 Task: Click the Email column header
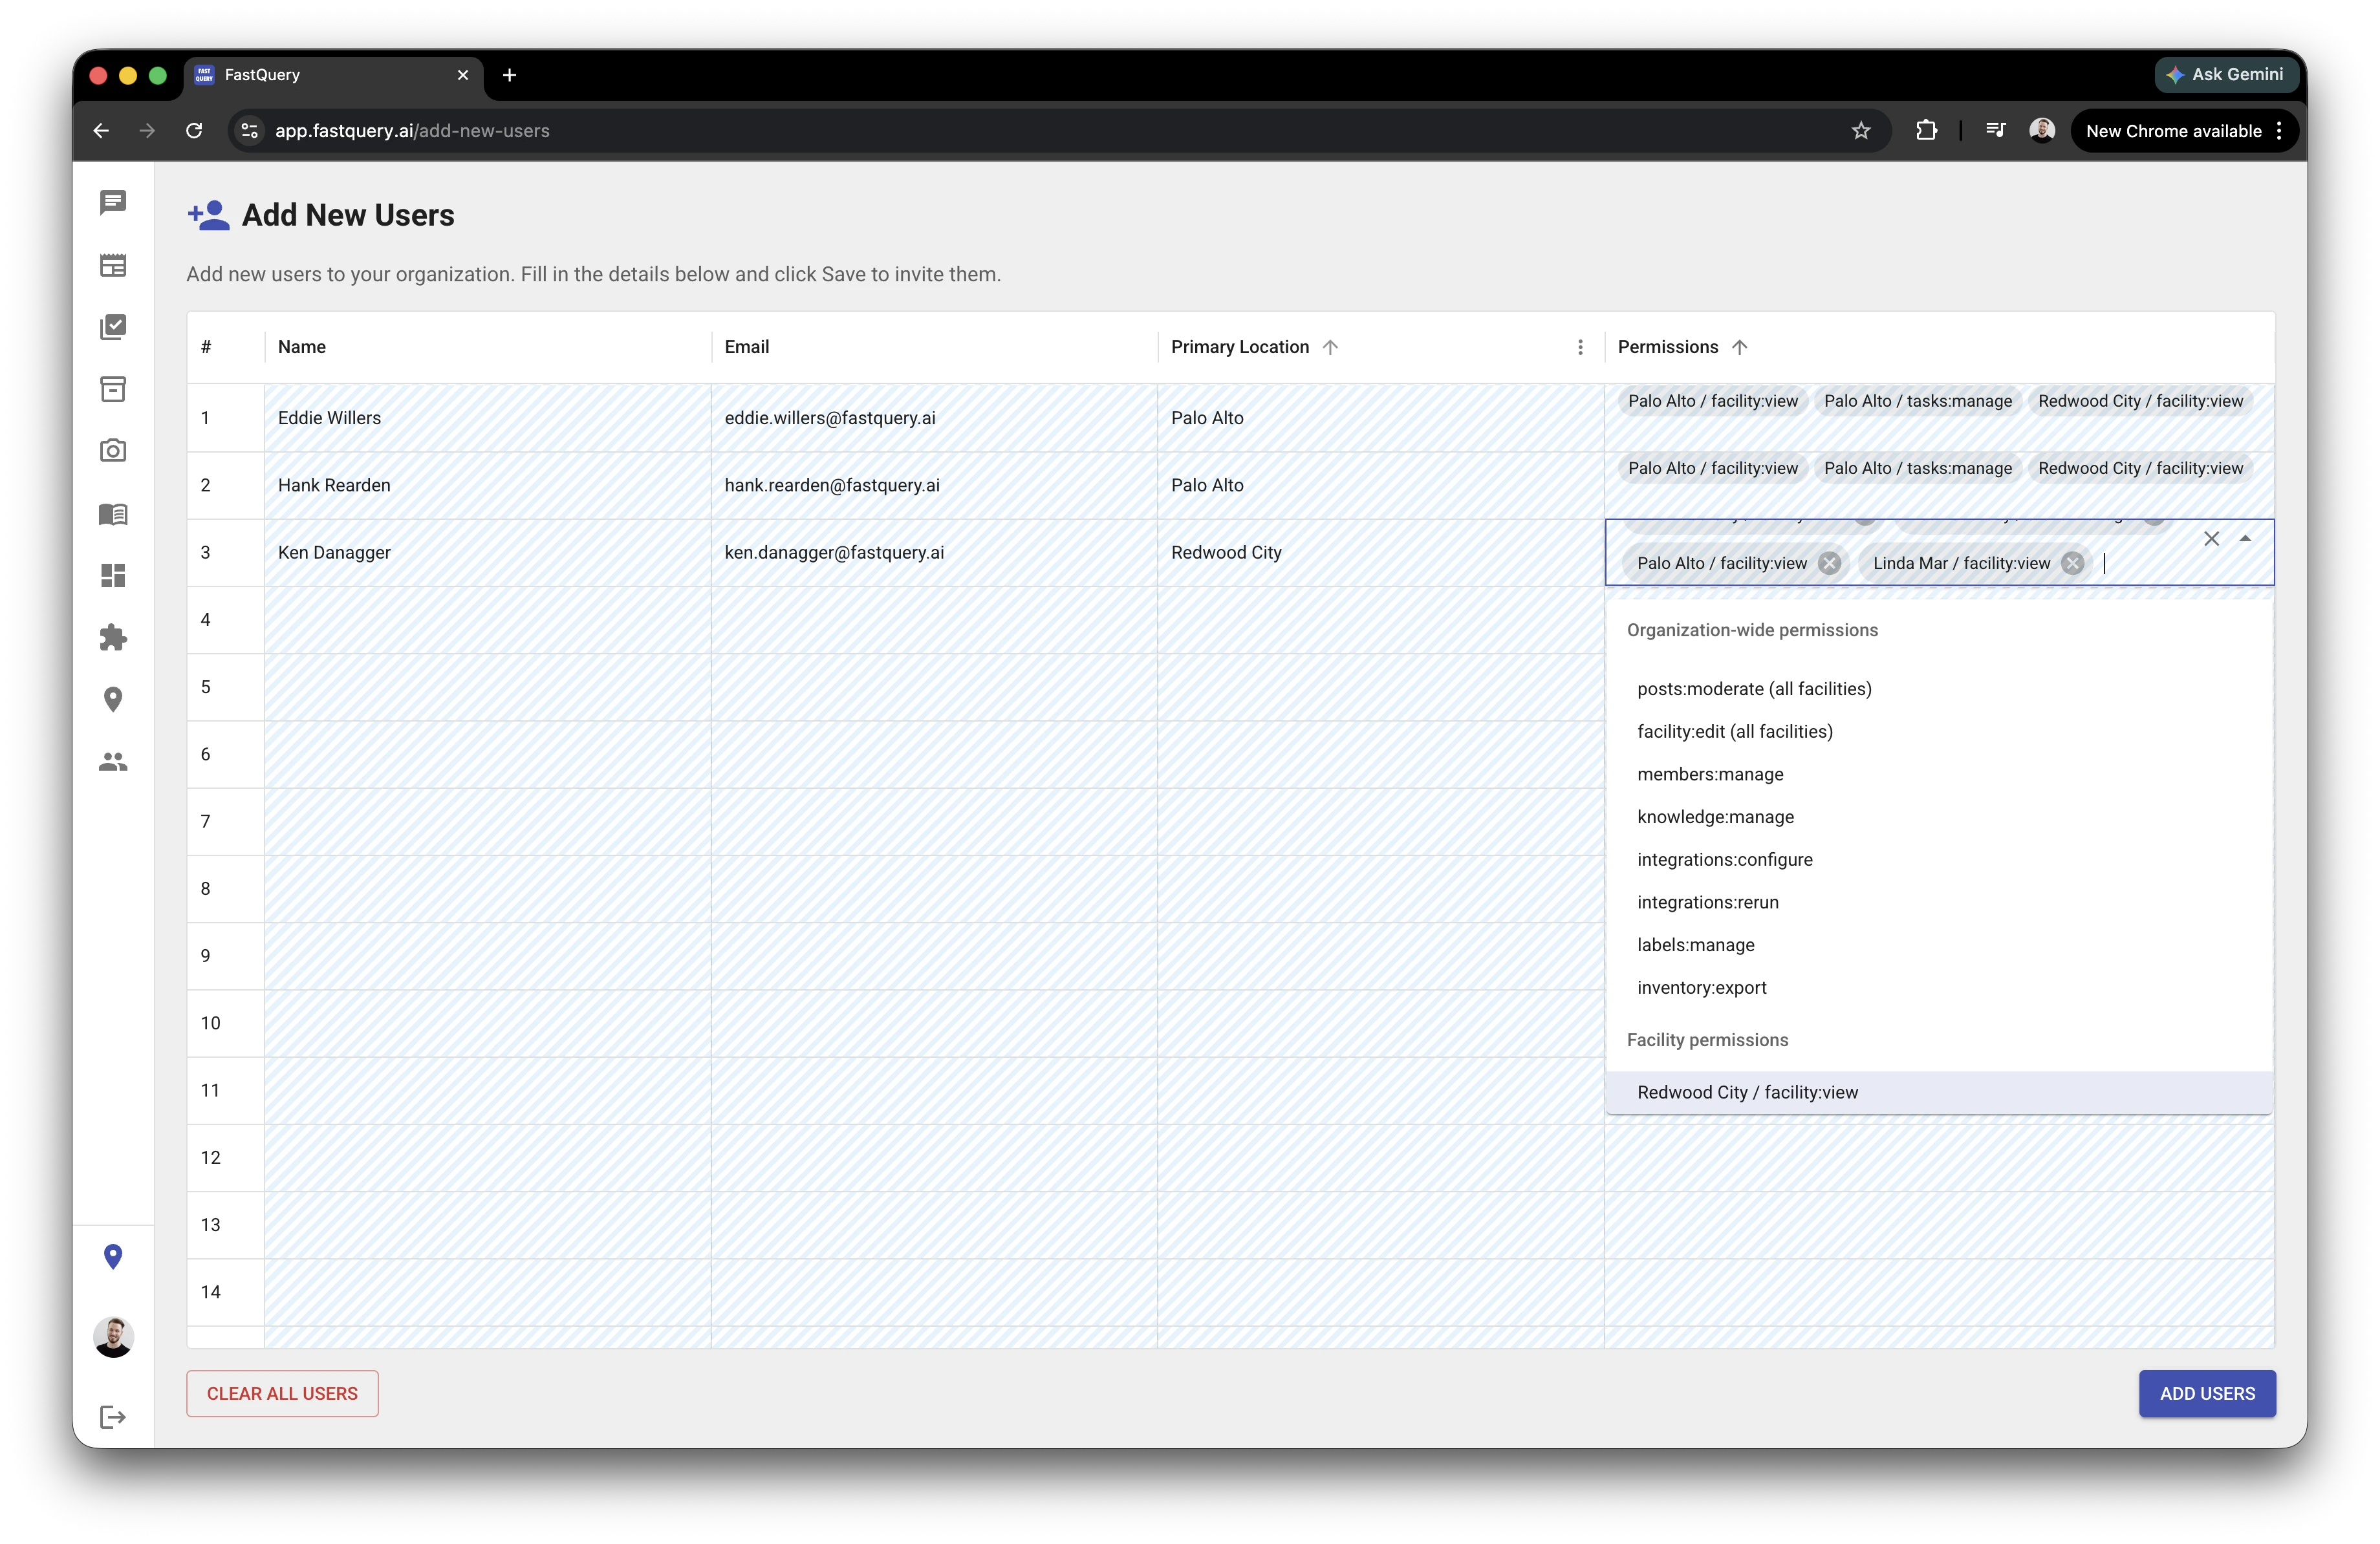934,347
